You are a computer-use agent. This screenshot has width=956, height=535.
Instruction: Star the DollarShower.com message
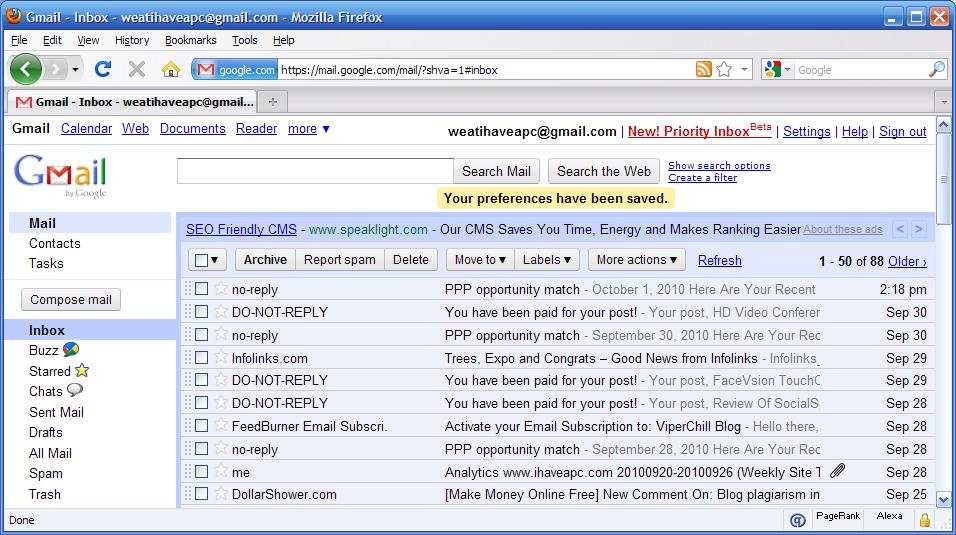pyautogui.click(x=221, y=494)
